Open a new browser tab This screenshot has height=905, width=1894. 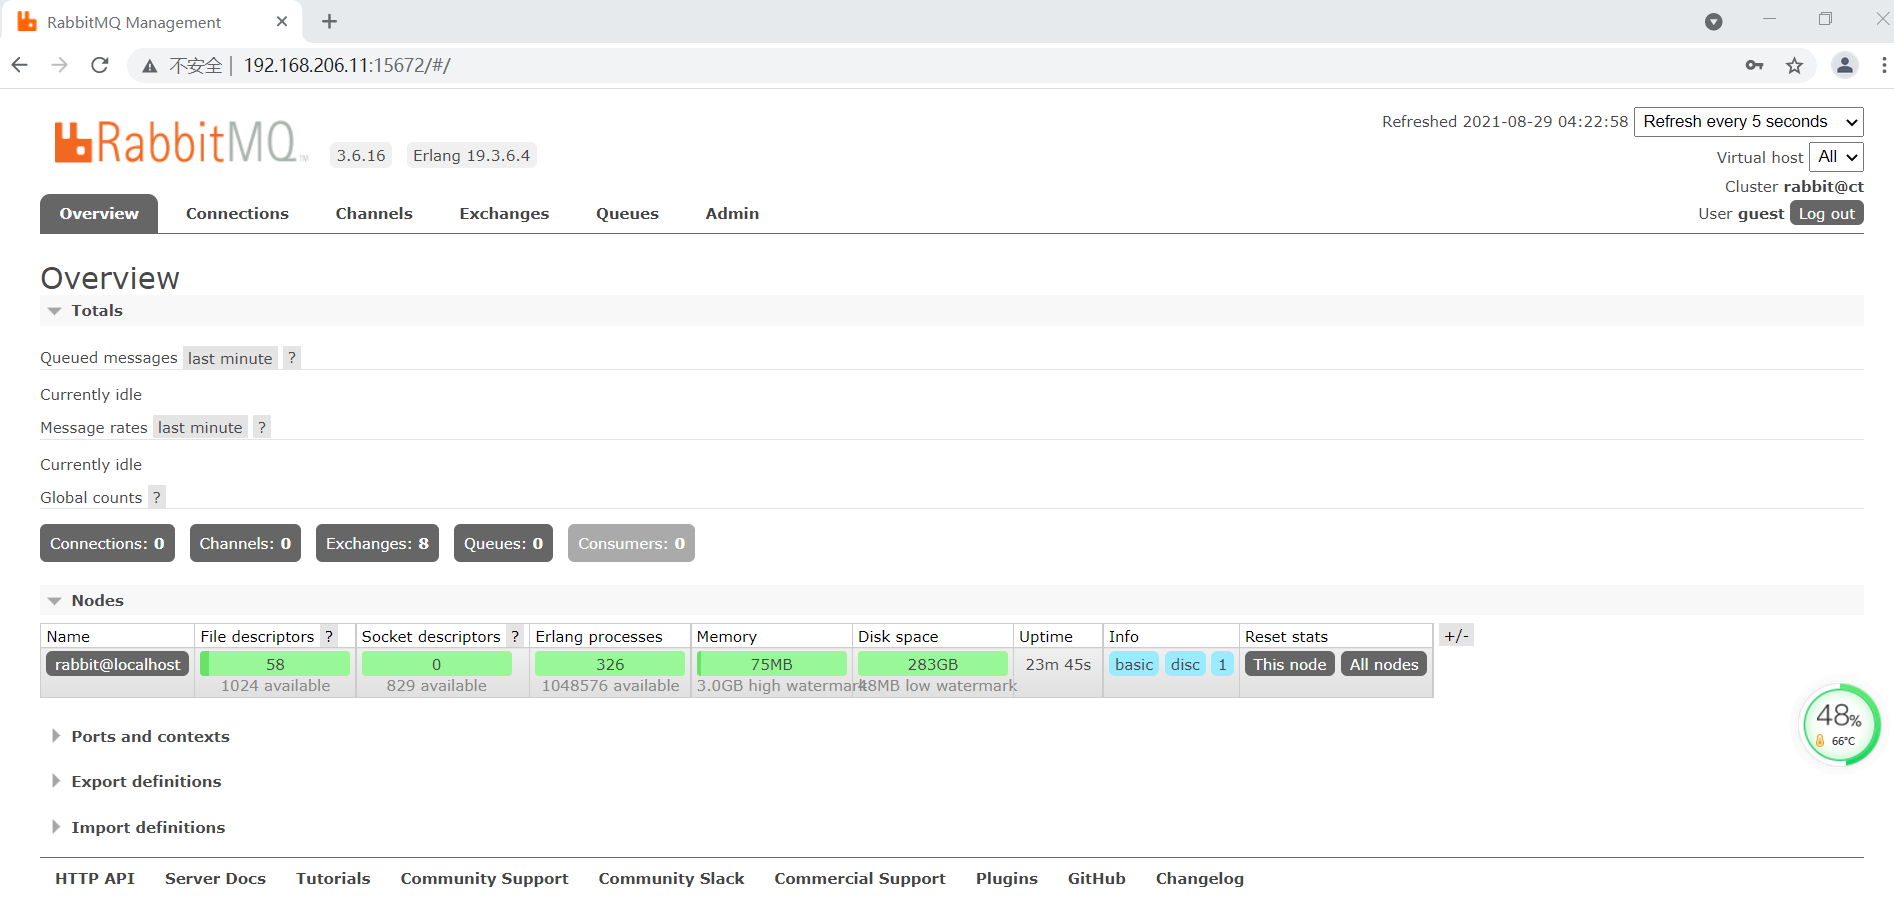[x=329, y=21]
